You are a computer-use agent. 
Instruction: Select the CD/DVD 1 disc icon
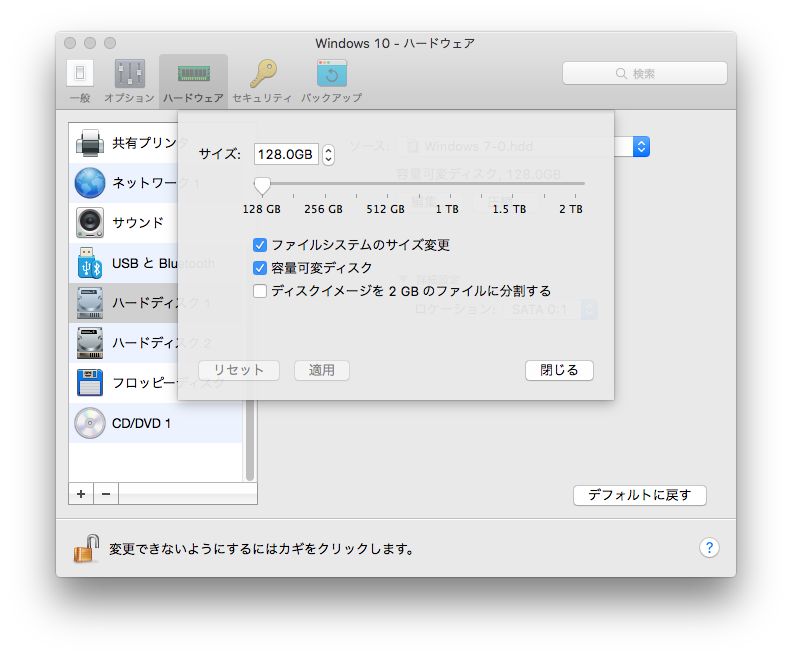point(90,423)
